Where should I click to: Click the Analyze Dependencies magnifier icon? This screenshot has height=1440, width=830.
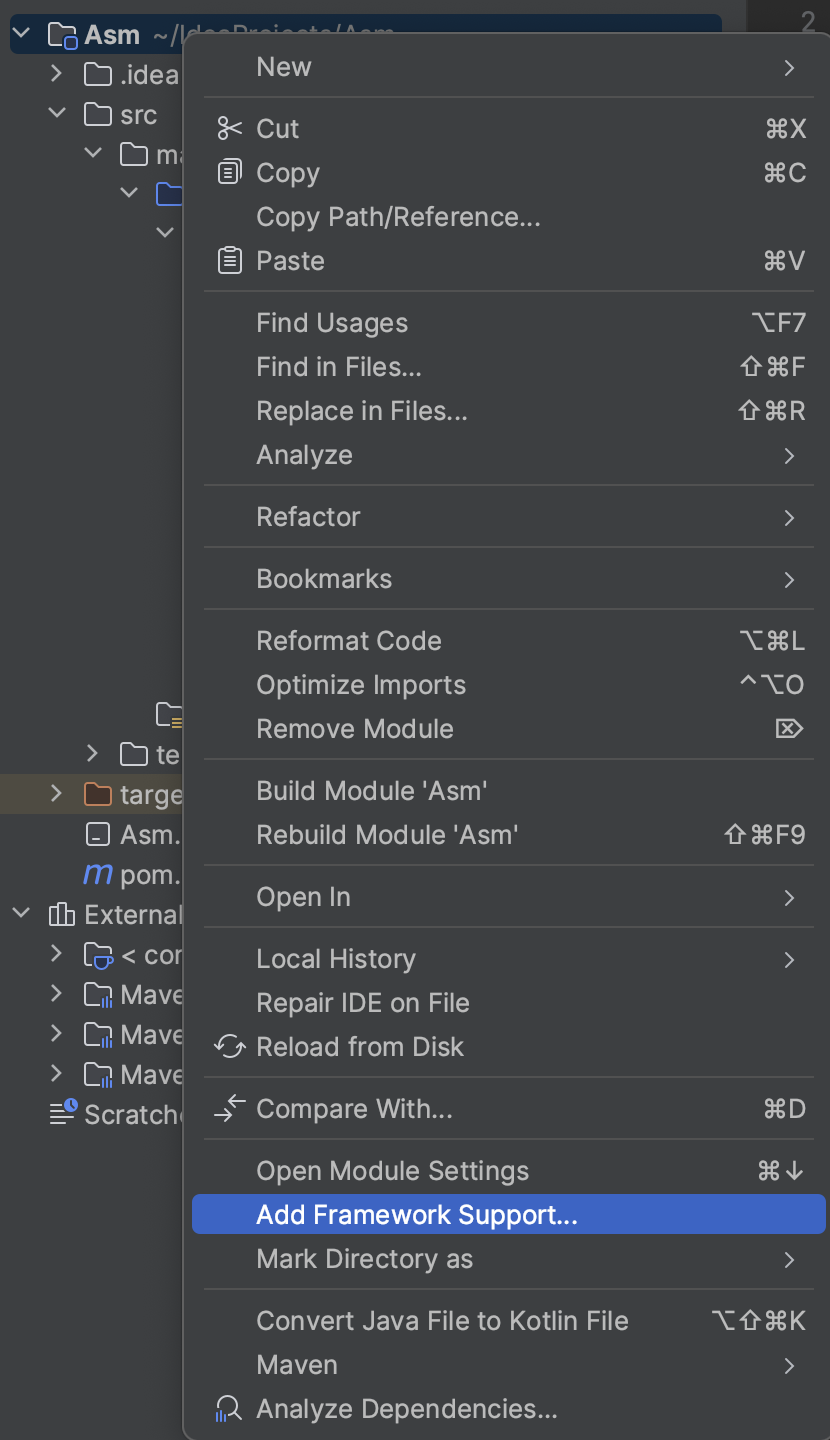(x=230, y=1410)
